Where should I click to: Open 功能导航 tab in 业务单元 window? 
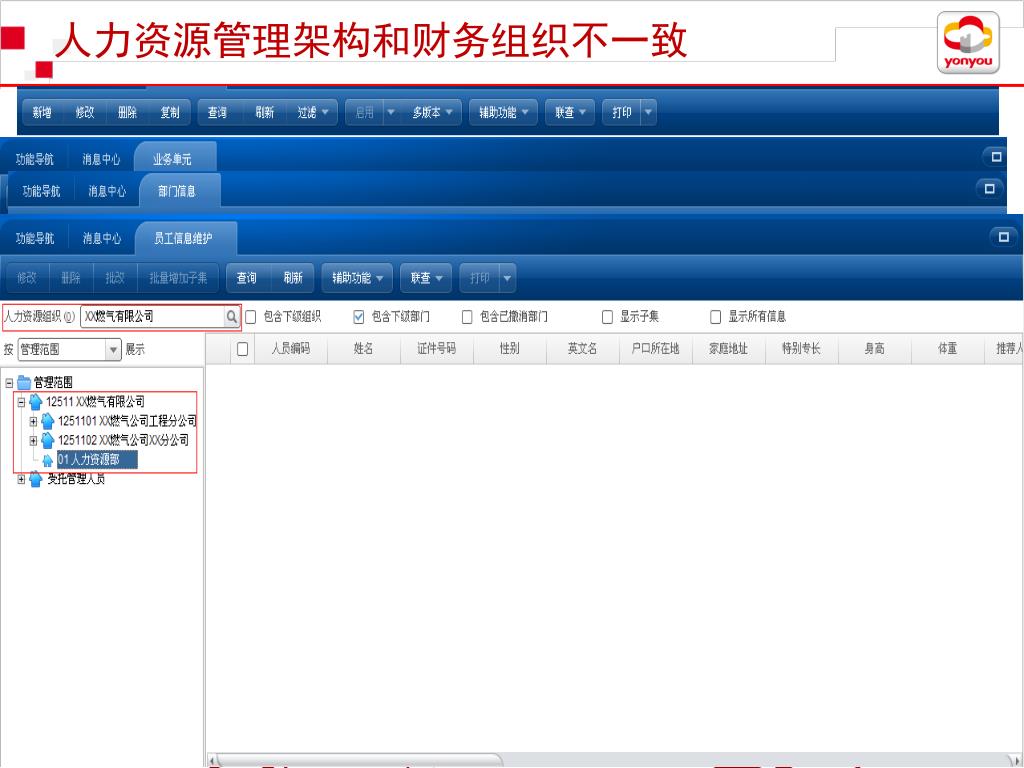[35, 159]
